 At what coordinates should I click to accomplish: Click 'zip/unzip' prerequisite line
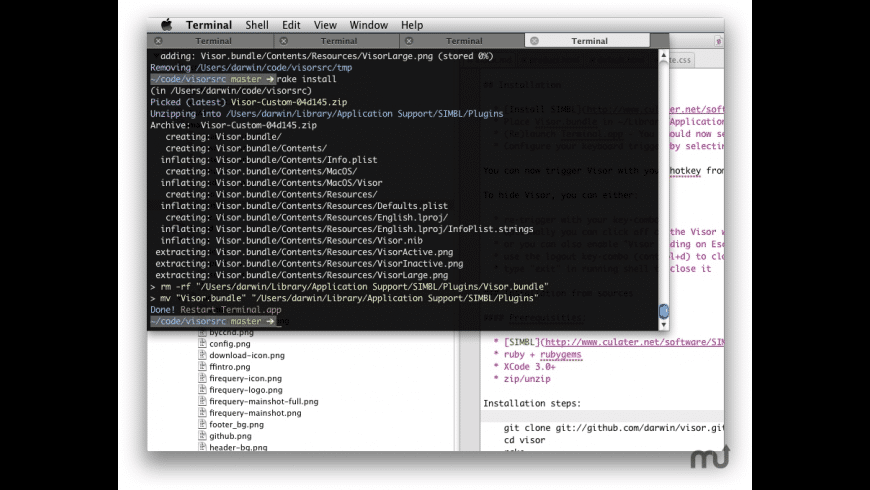[527, 379]
